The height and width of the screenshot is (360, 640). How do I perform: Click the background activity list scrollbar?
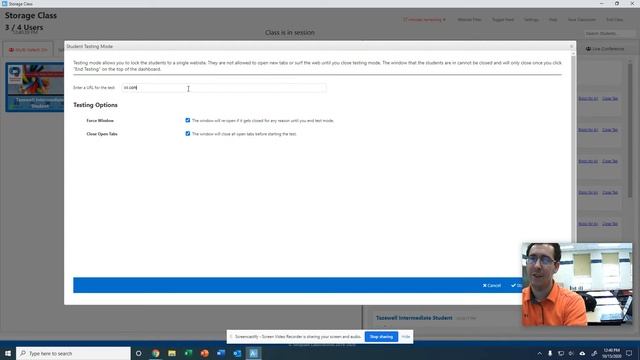[630, 131]
